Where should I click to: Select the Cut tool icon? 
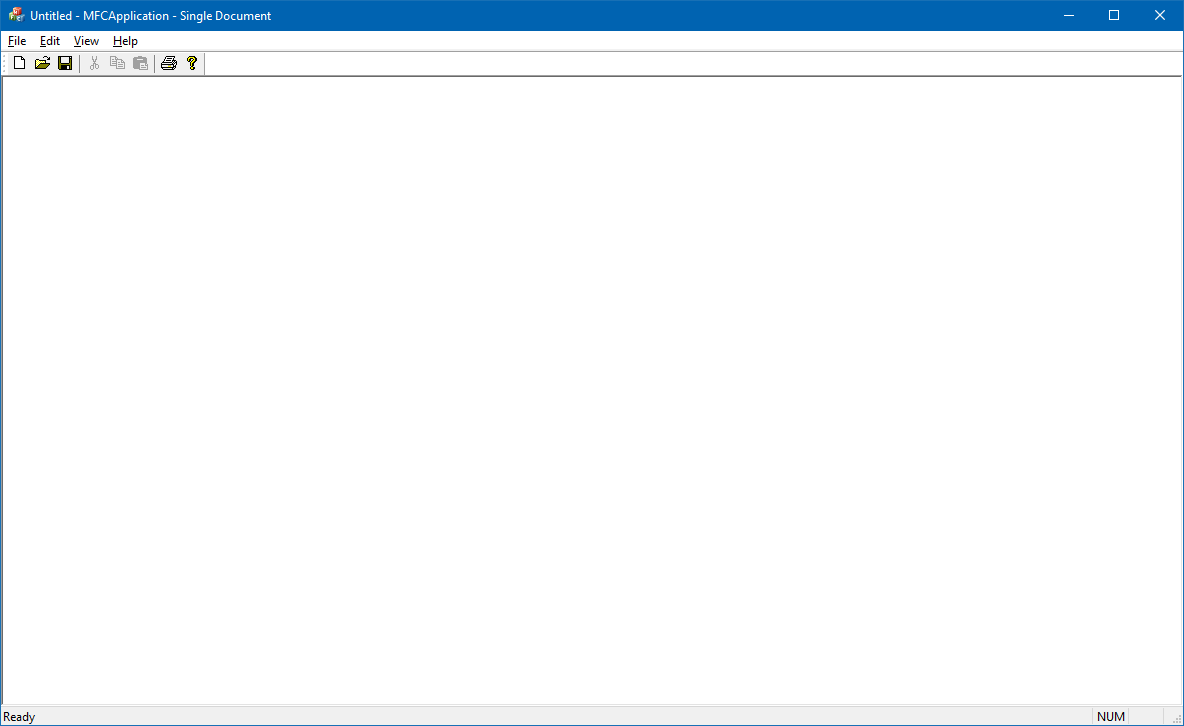coord(94,62)
